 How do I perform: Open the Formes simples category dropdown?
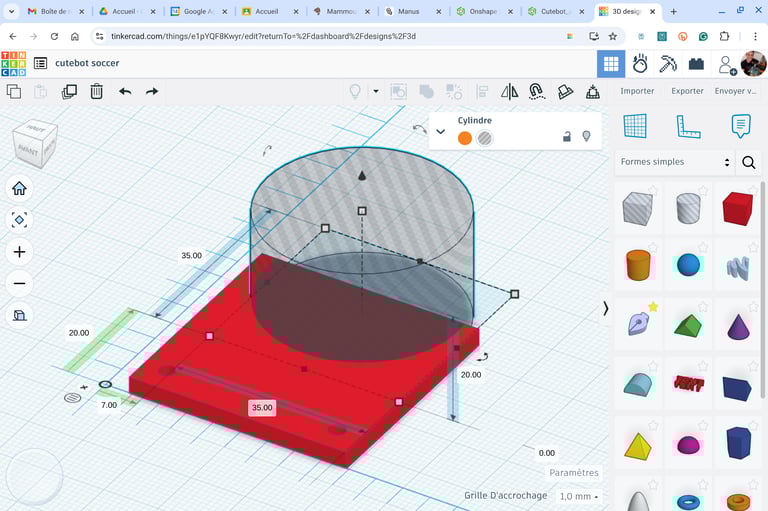(x=675, y=162)
